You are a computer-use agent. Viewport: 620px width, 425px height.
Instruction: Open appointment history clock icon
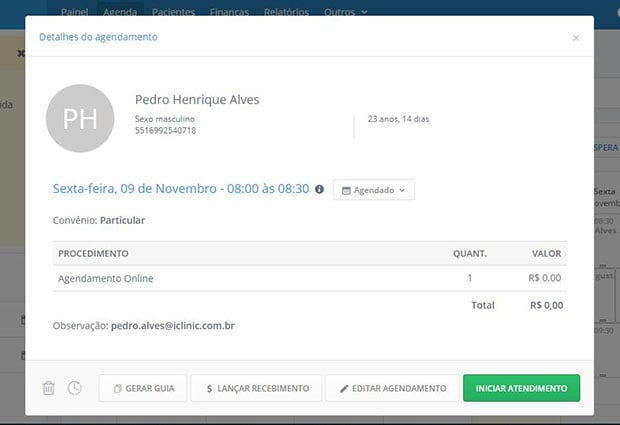tap(75, 388)
